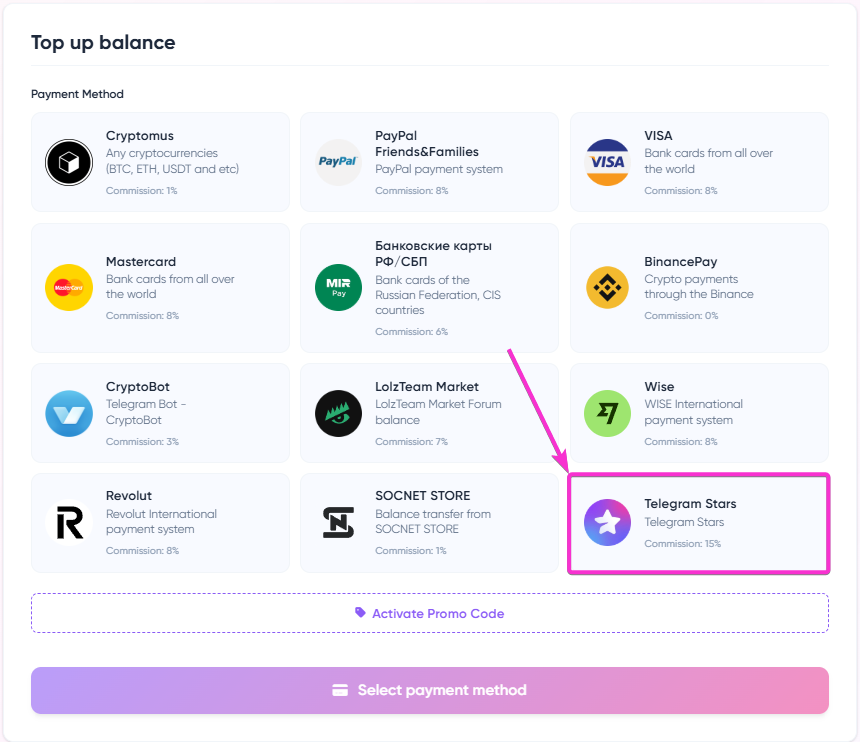Click 'Balance transfer from SOCNET STORE' text
Image resolution: width=860 pixels, height=742 pixels.
tap(433, 522)
